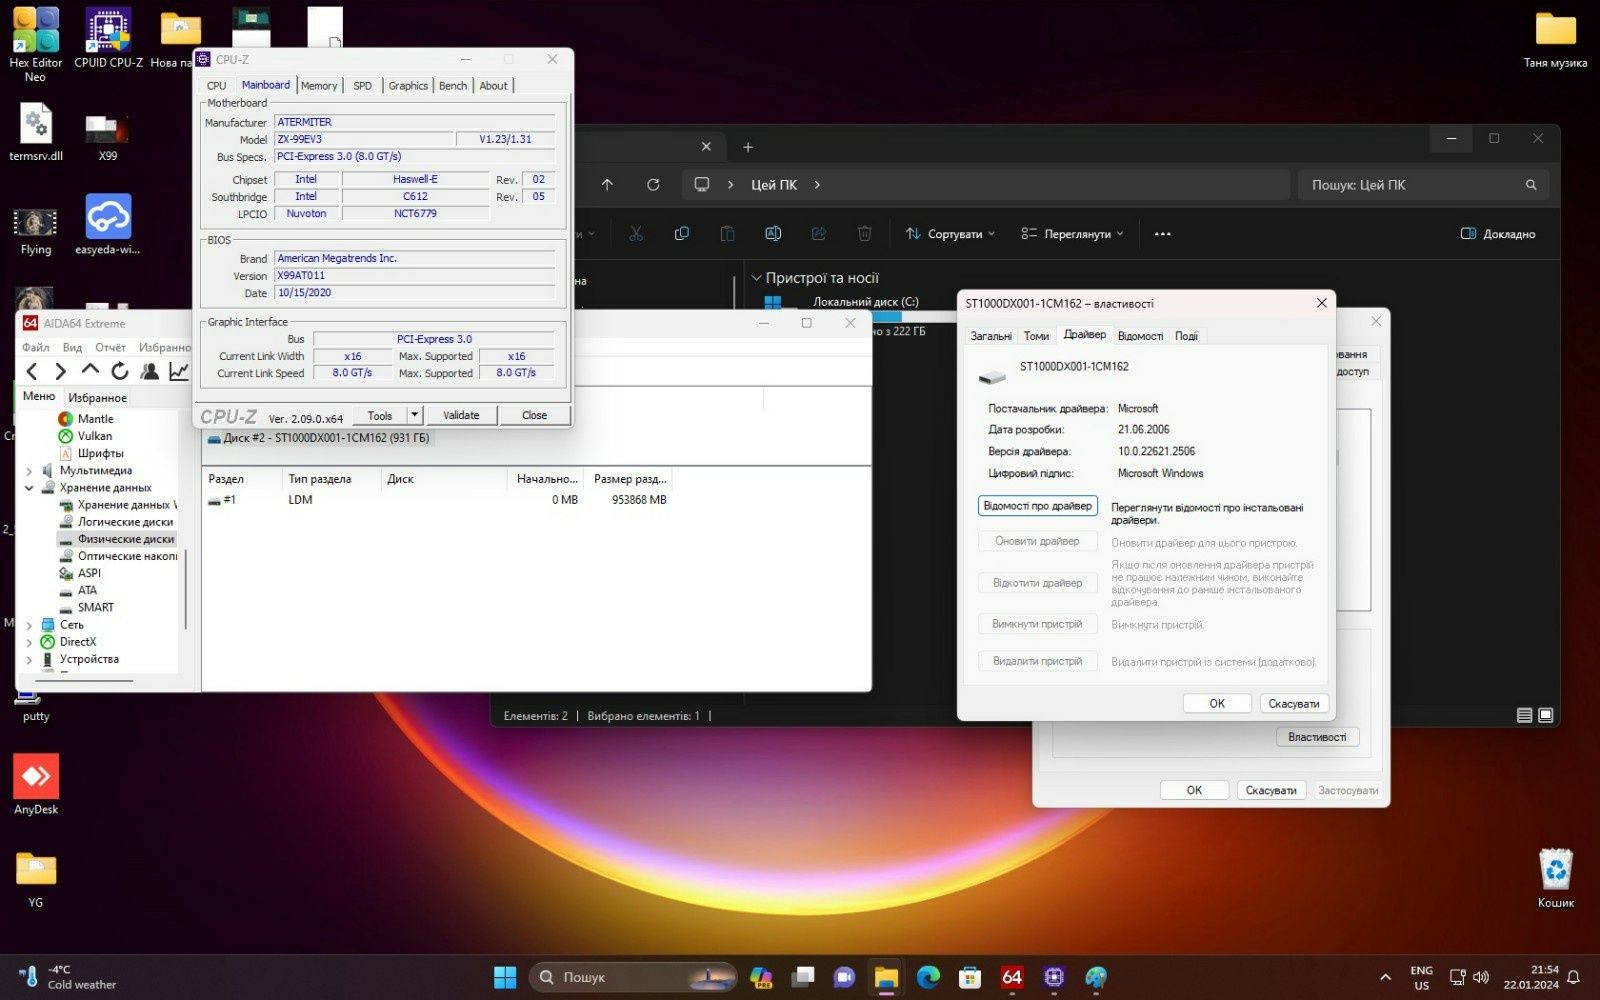The height and width of the screenshot is (1000, 1600).
Task: Click the File Explorer up-directory arrow
Action: tap(607, 185)
